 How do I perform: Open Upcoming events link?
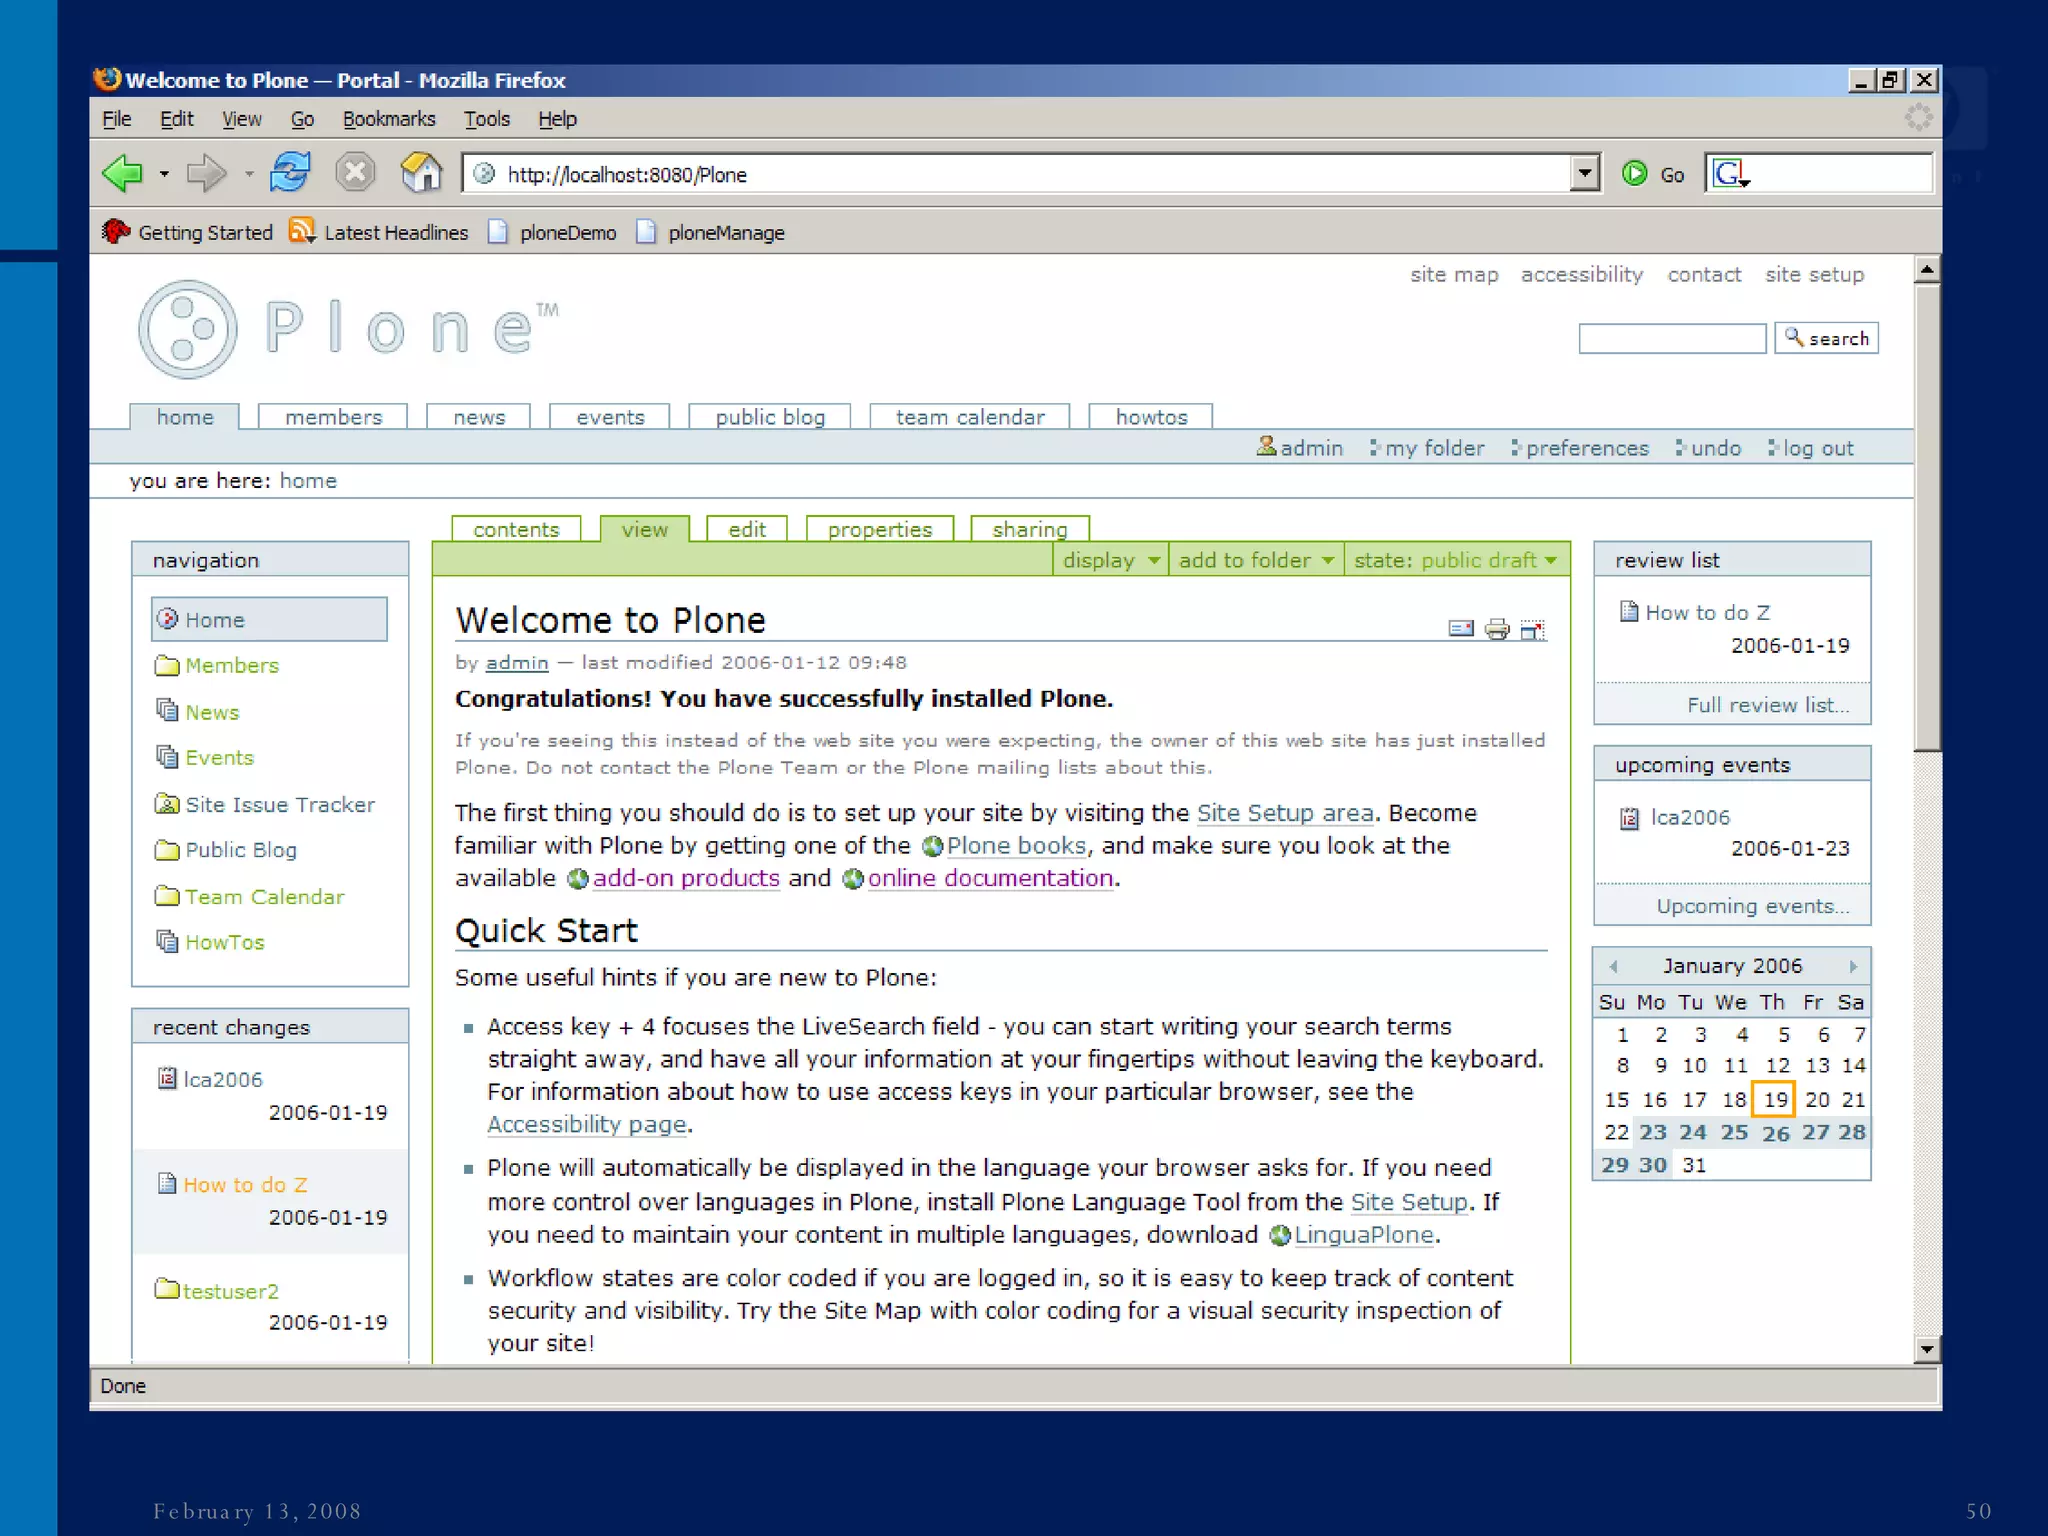1753,906
